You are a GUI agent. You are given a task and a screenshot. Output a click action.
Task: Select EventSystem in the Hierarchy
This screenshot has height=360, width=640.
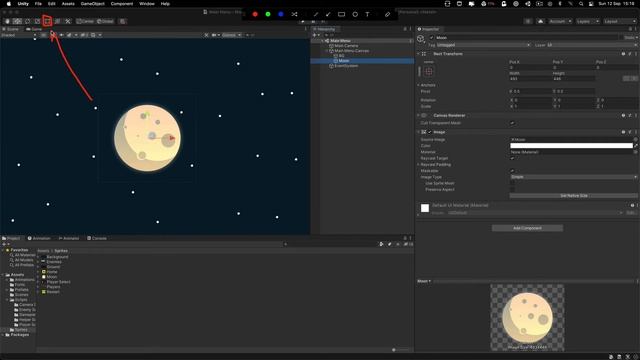[346, 66]
